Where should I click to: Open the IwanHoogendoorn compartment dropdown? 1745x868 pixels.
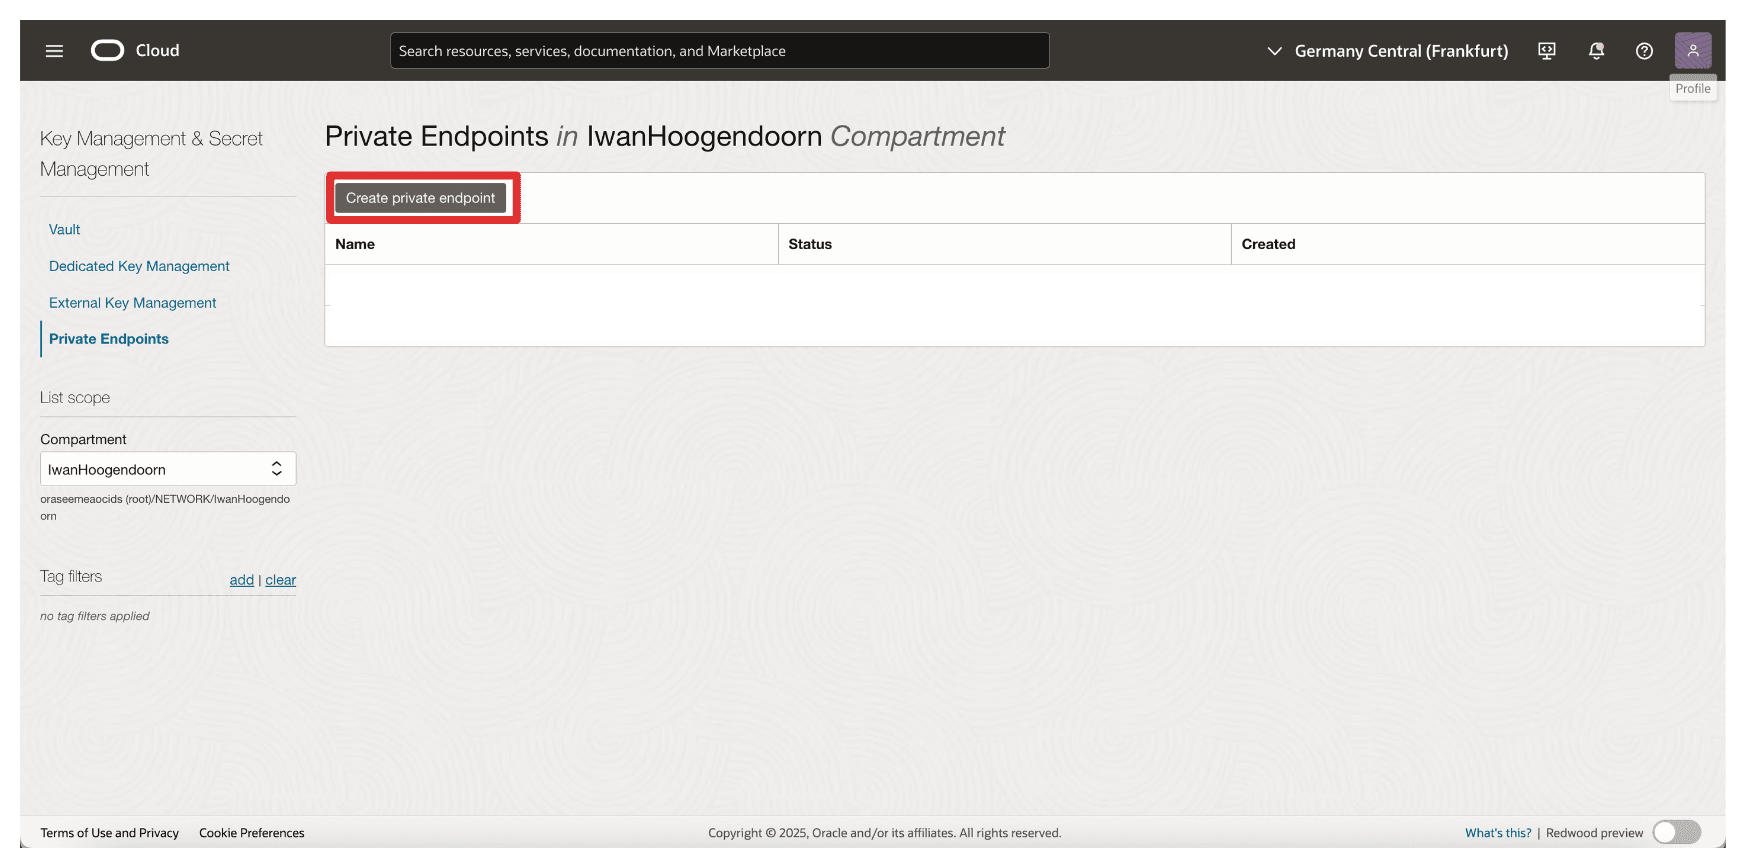pos(168,469)
